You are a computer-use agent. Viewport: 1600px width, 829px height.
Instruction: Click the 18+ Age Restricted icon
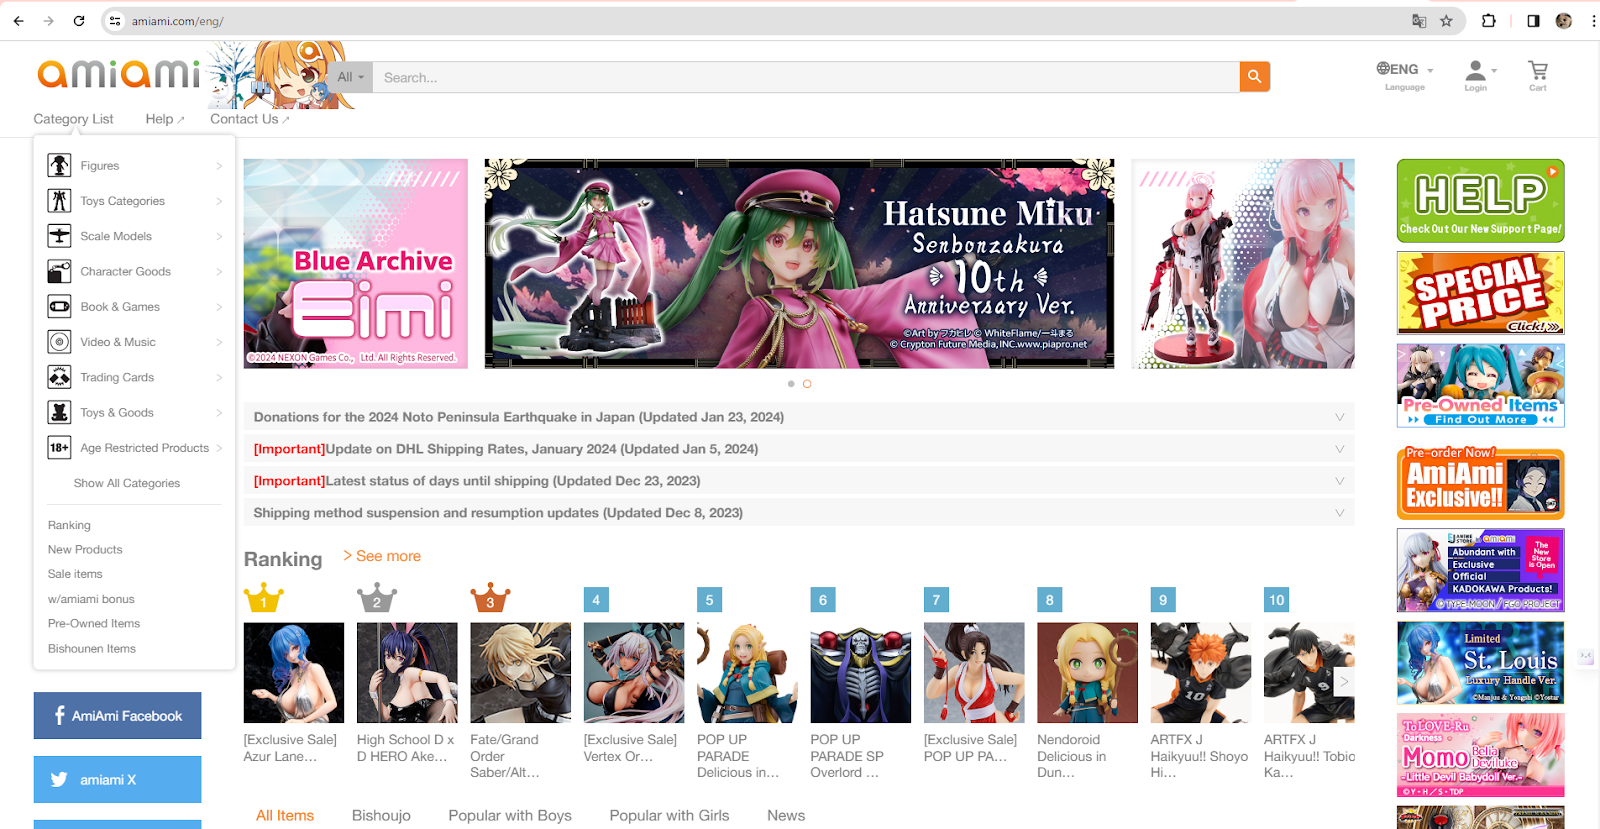59,448
